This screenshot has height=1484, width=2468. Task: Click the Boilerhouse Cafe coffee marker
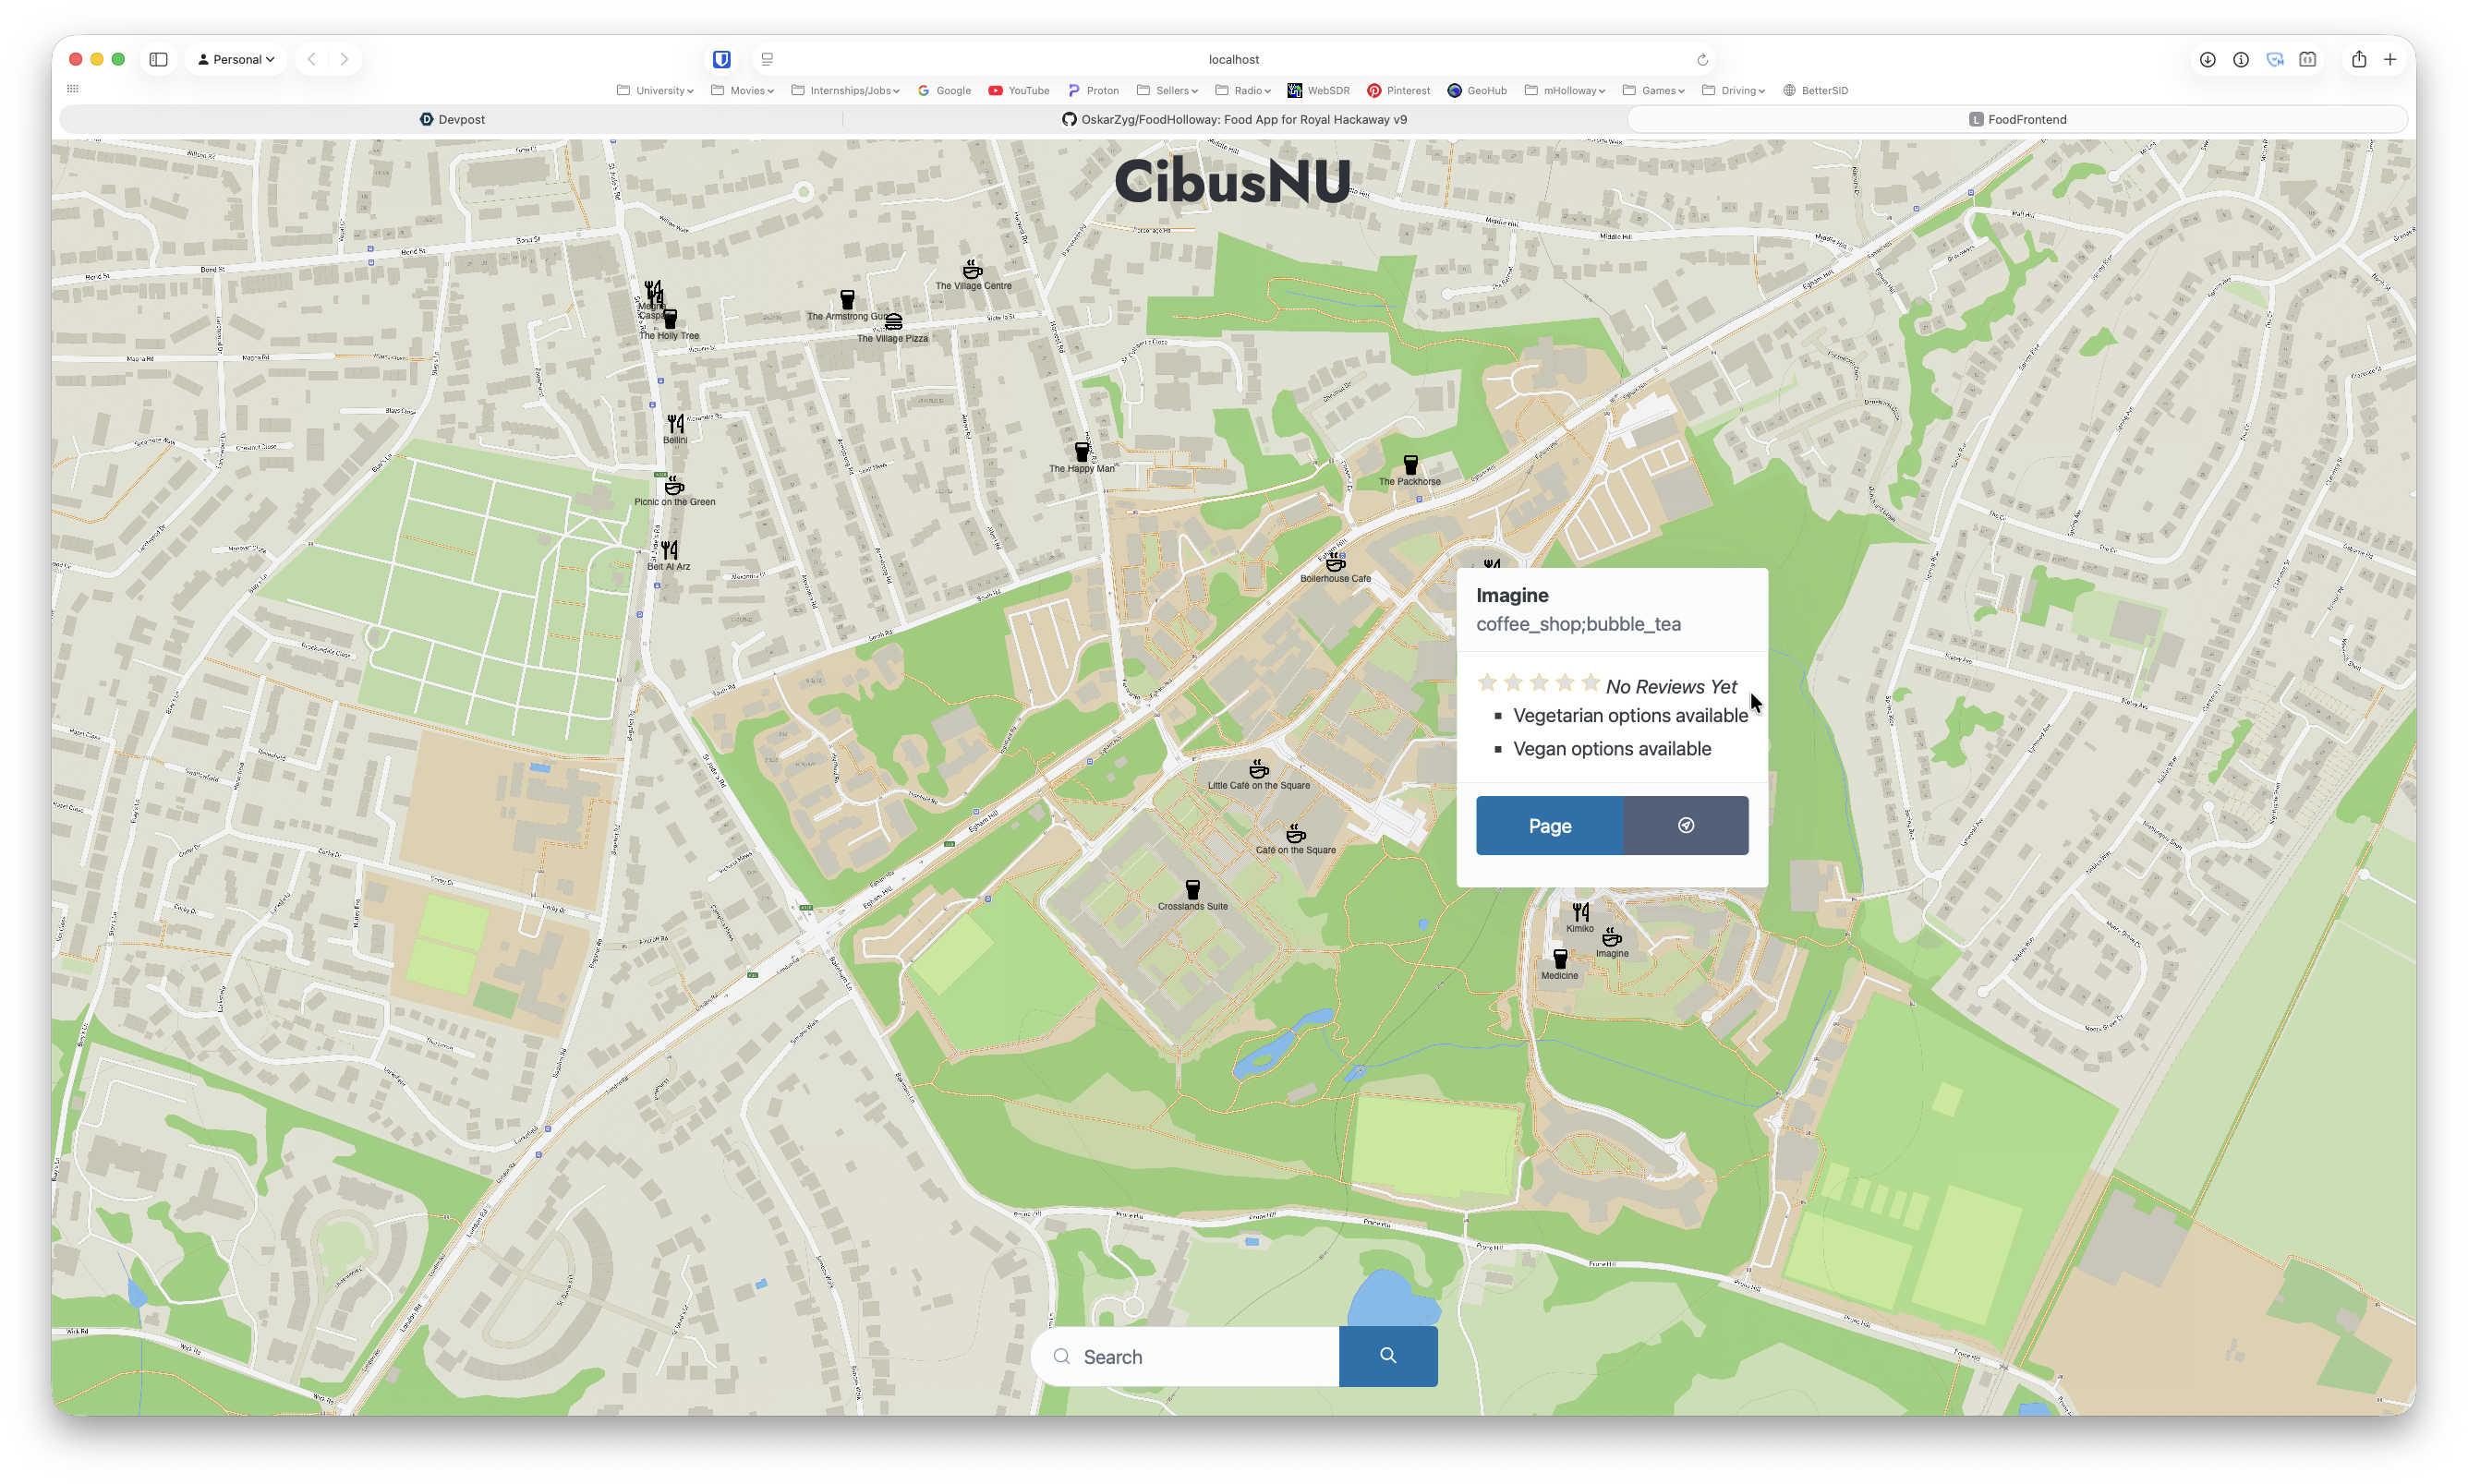[1335, 563]
